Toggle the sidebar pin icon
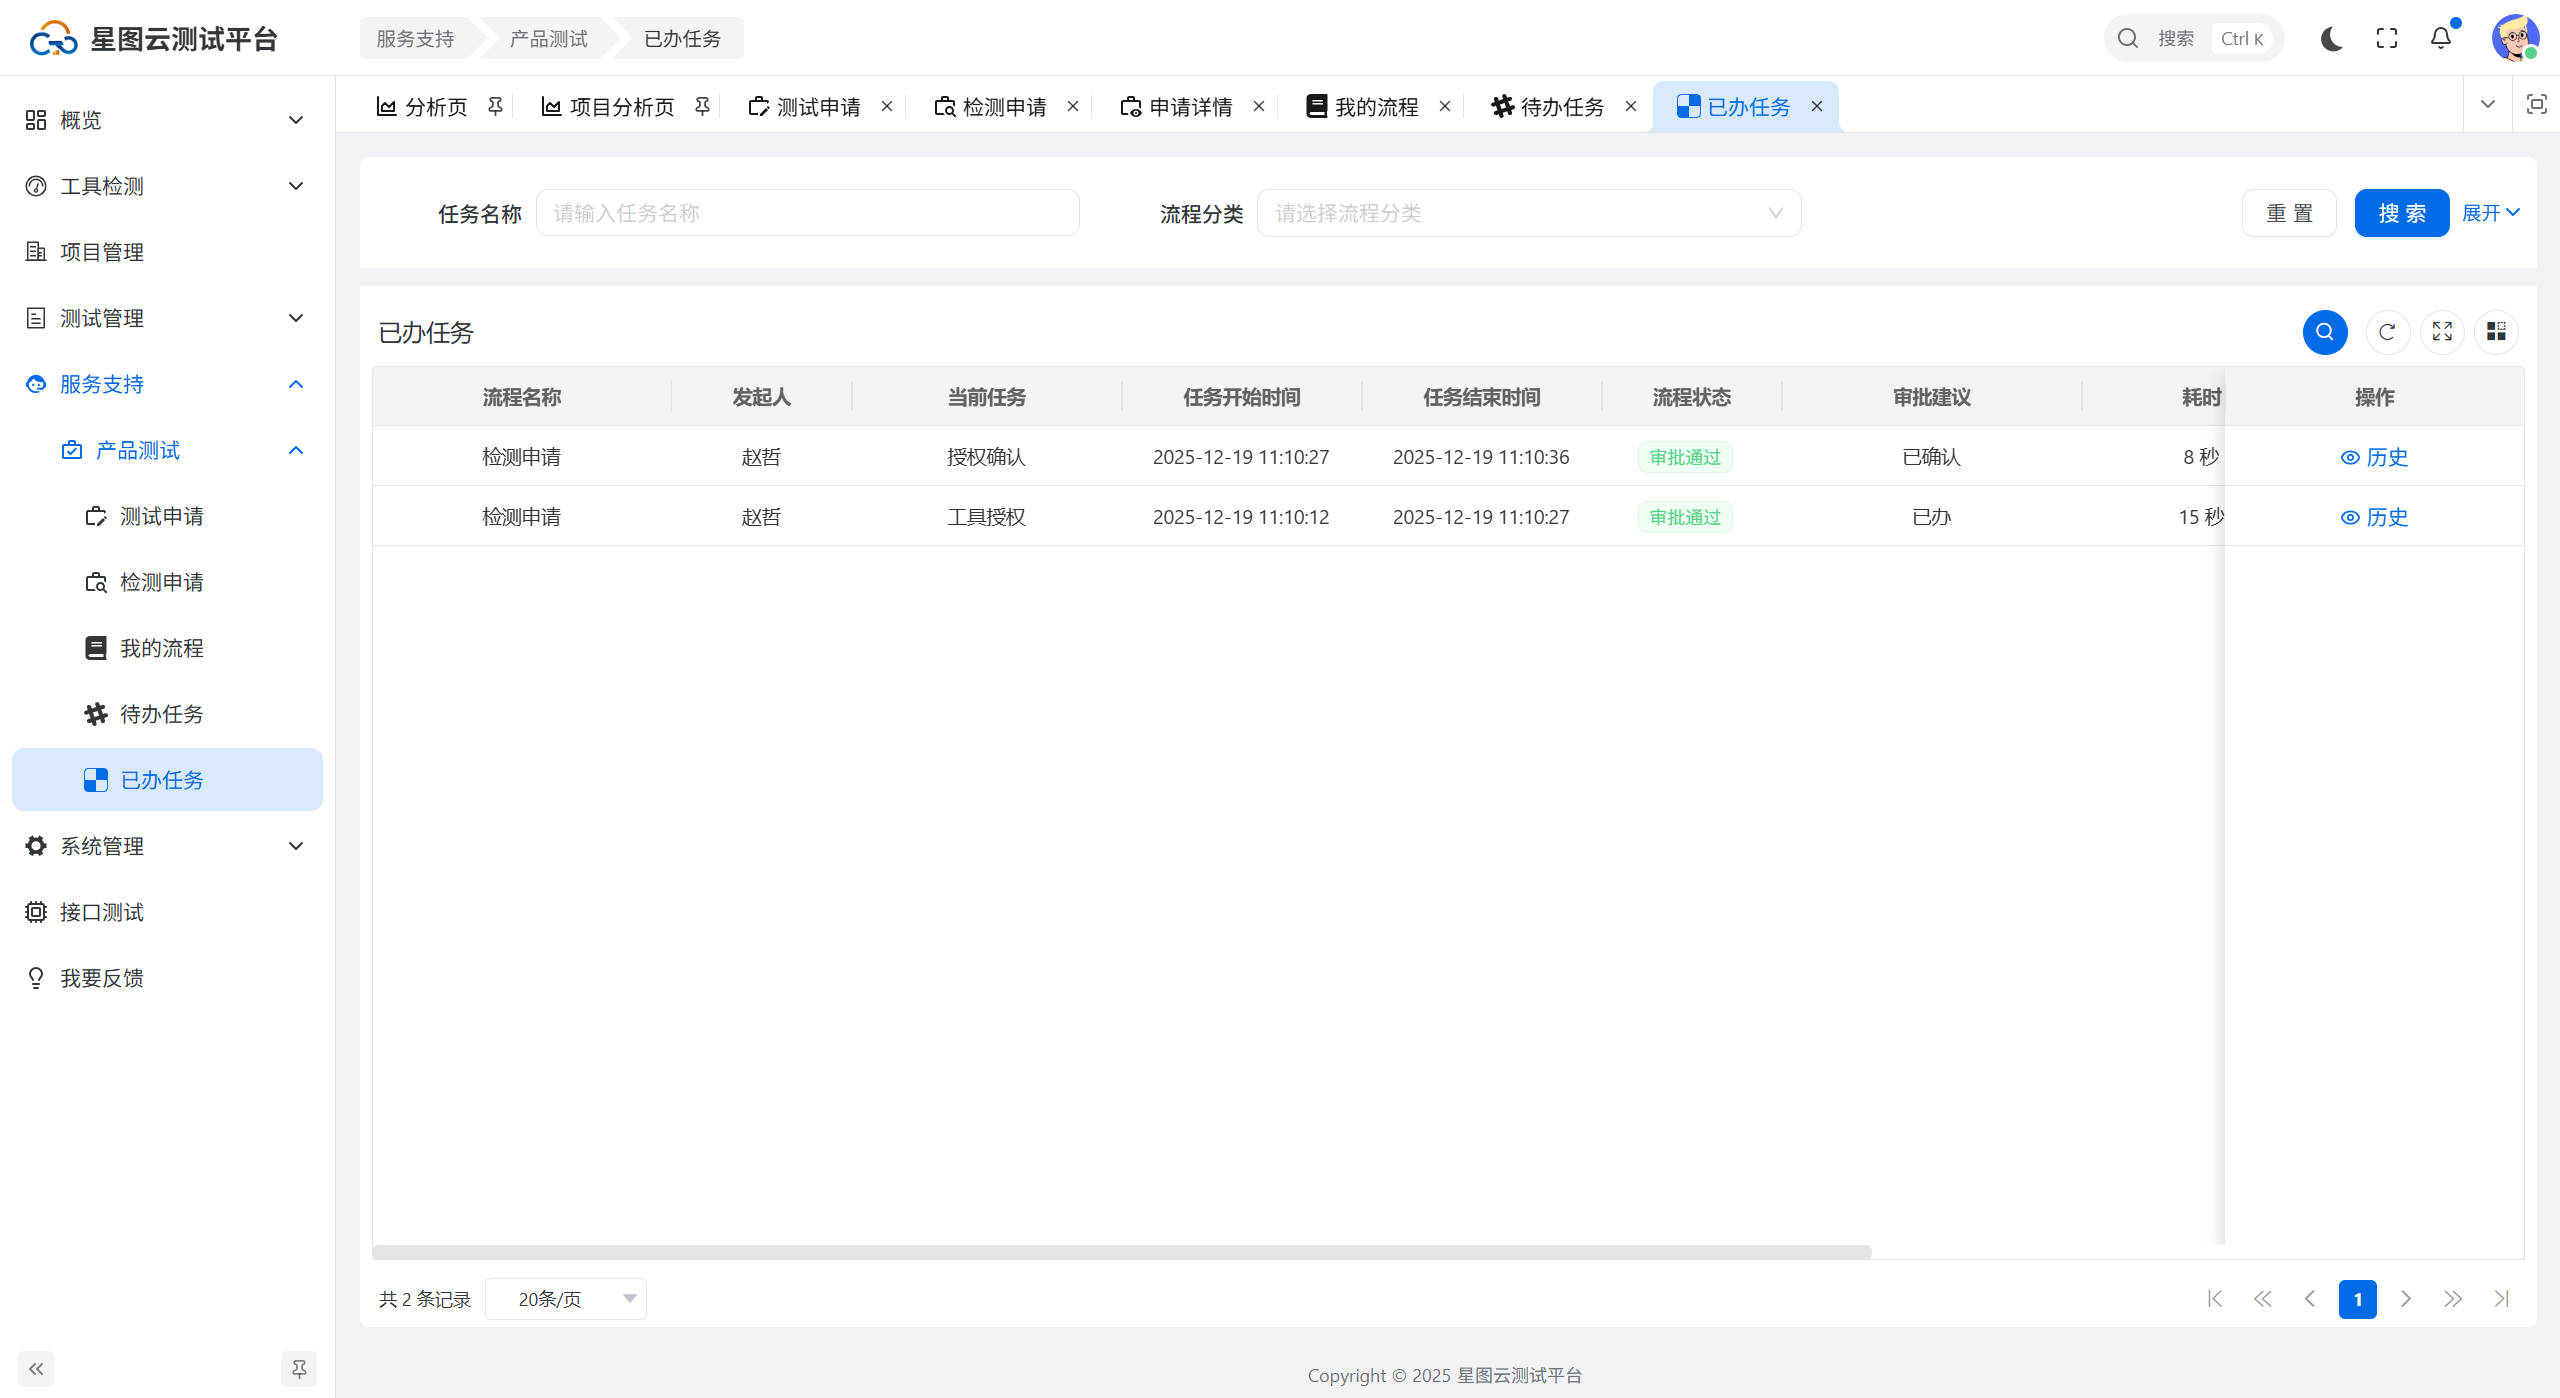Viewport: 2560px width, 1398px height. click(x=298, y=1368)
